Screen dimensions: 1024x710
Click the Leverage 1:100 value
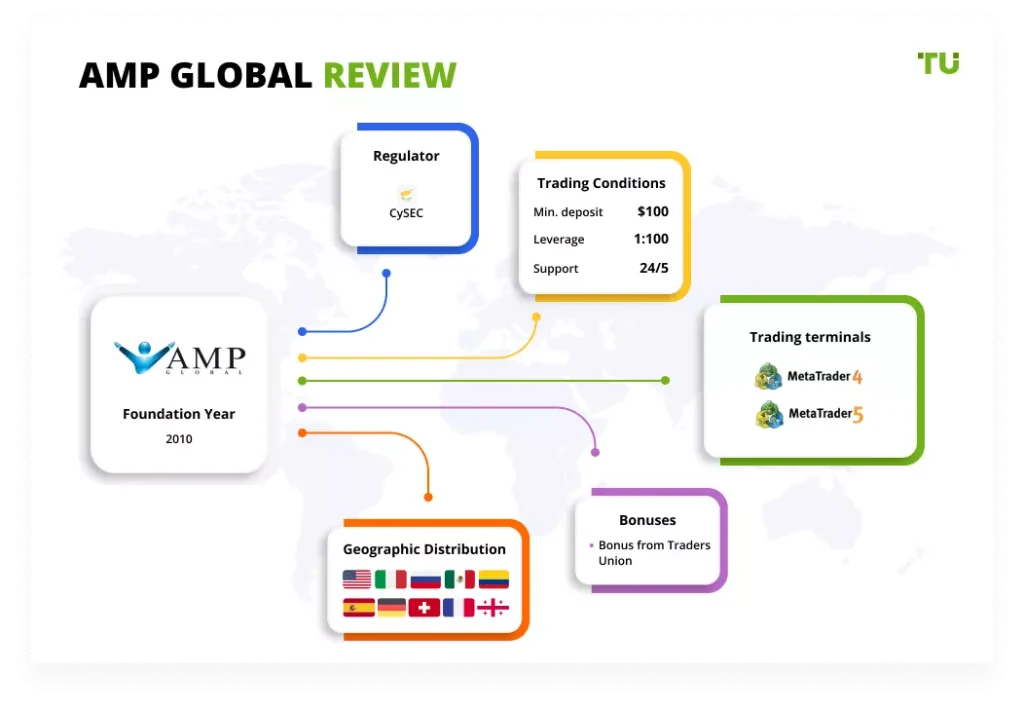click(653, 239)
